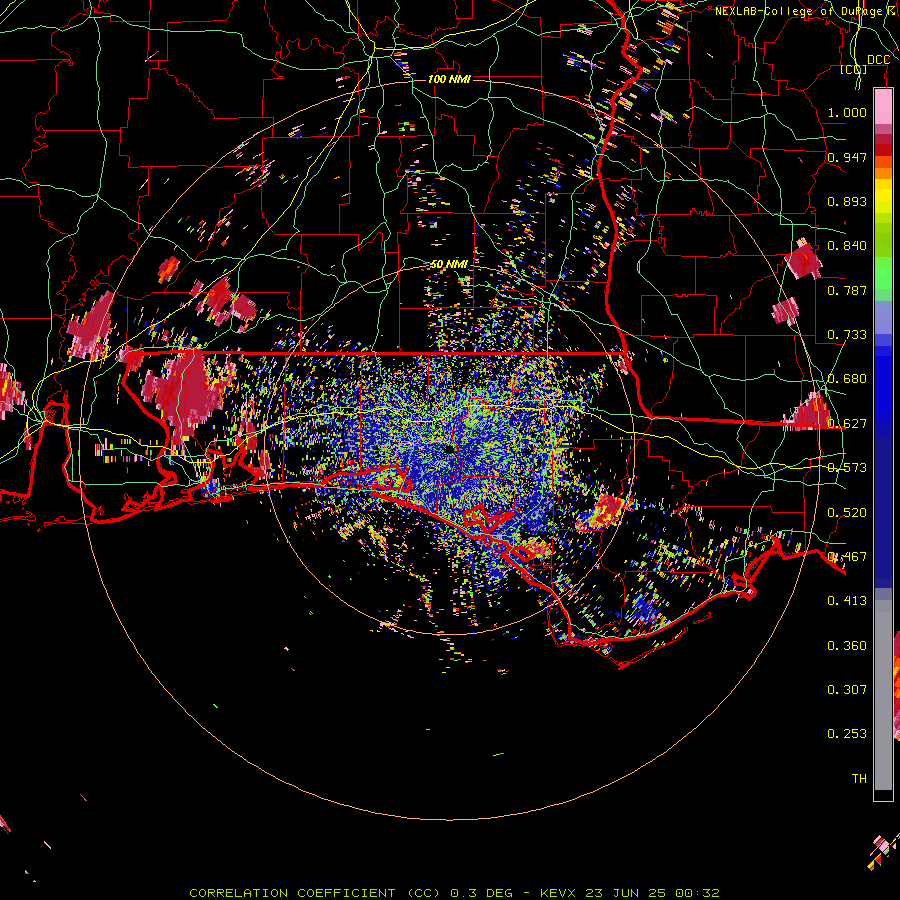
Task: Select the 0.467 value on the scale
Action: [x=847, y=557]
